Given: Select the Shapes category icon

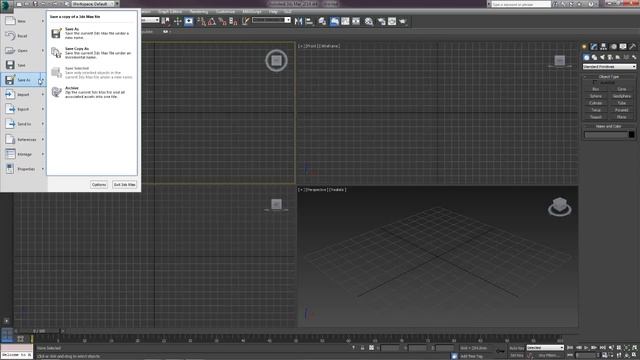Looking at the screenshot, I should pyautogui.click(x=594, y=57).
